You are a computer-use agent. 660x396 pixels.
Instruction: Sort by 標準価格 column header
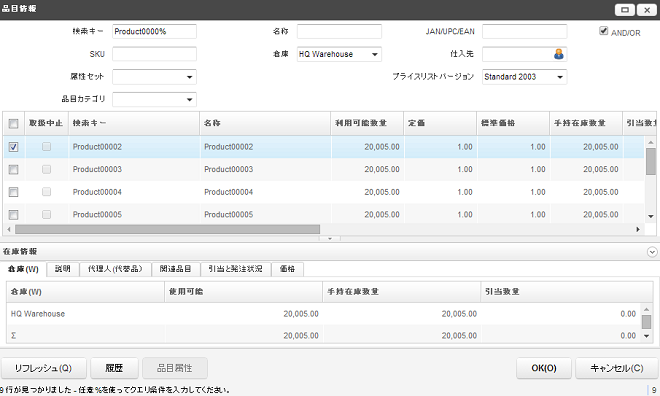pyautogui.click(x=513, y=123)
